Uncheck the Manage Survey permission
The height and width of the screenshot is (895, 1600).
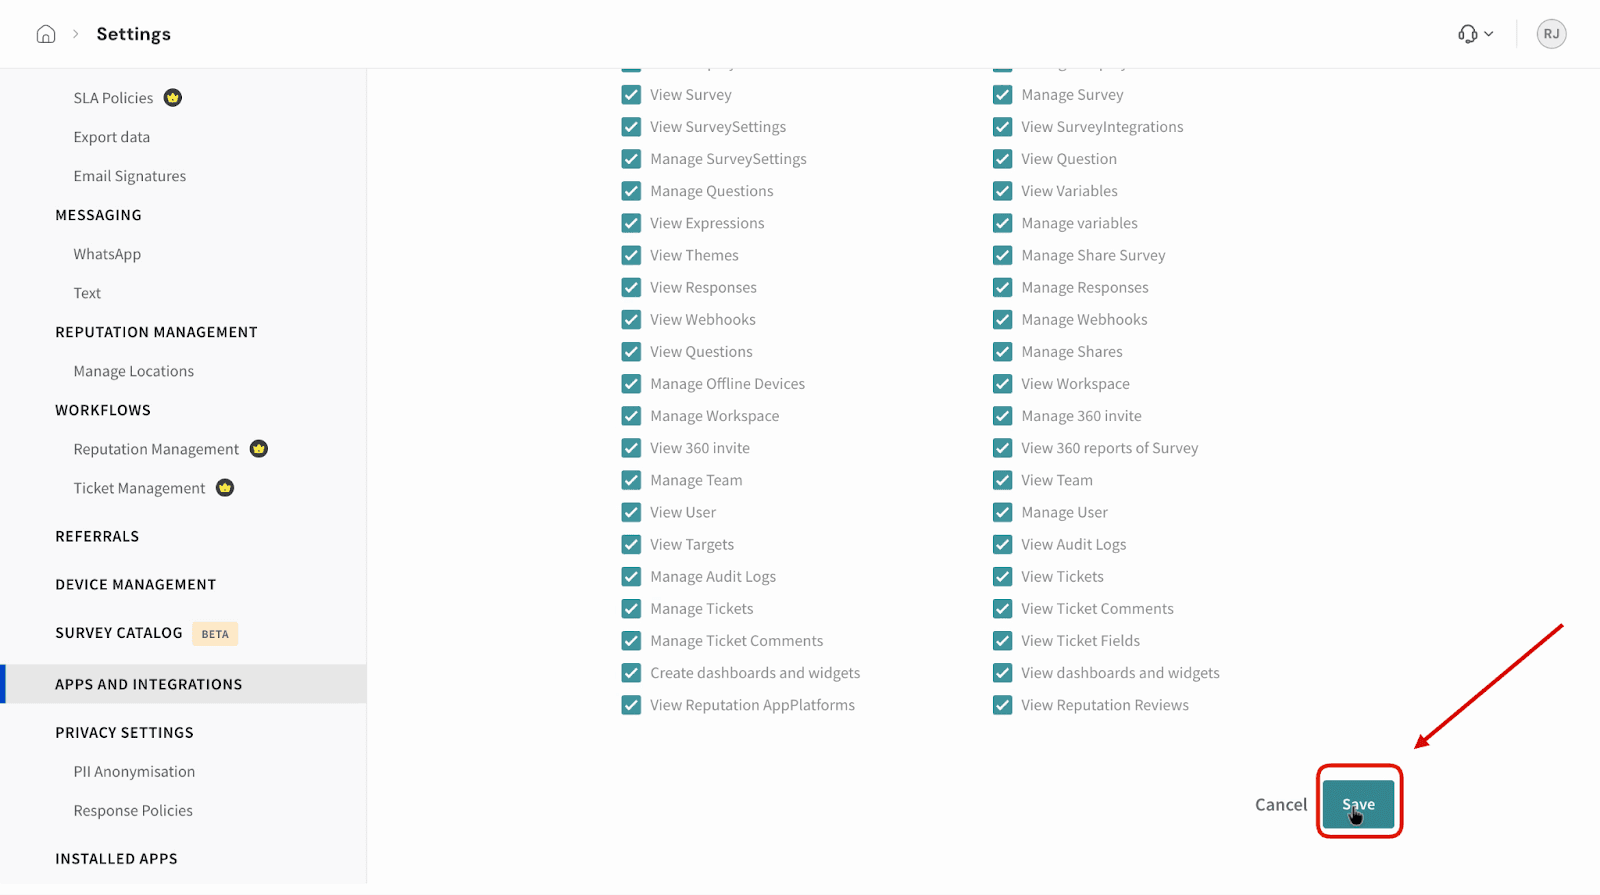(x=1002, y=95)
